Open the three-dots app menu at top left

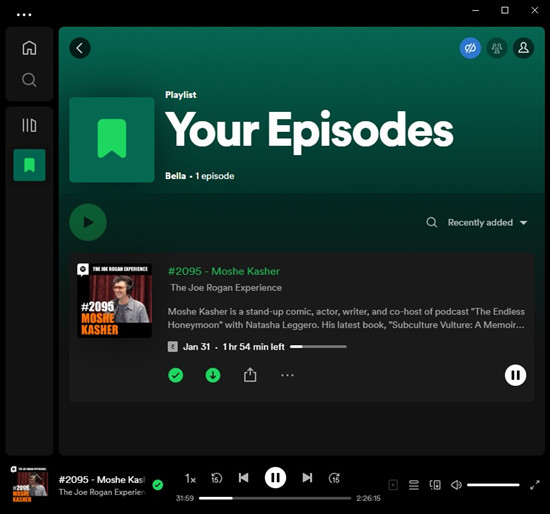click(x=24, y=15)
